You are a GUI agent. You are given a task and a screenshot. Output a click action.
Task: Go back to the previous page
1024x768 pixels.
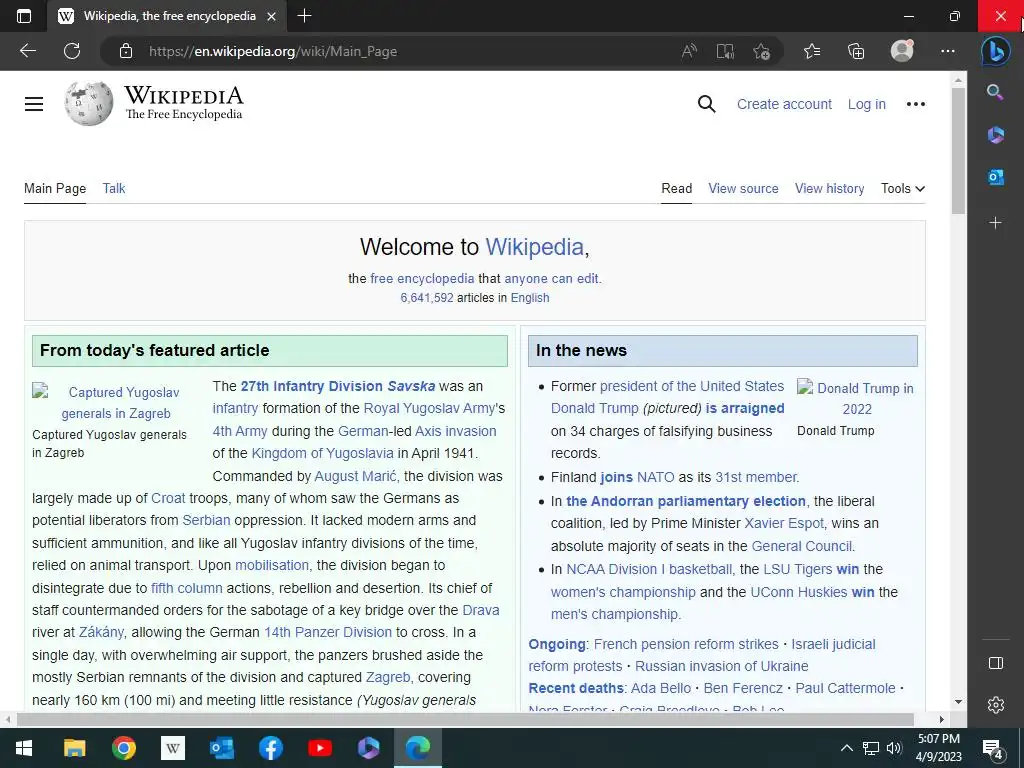click(x=28, y=51)
